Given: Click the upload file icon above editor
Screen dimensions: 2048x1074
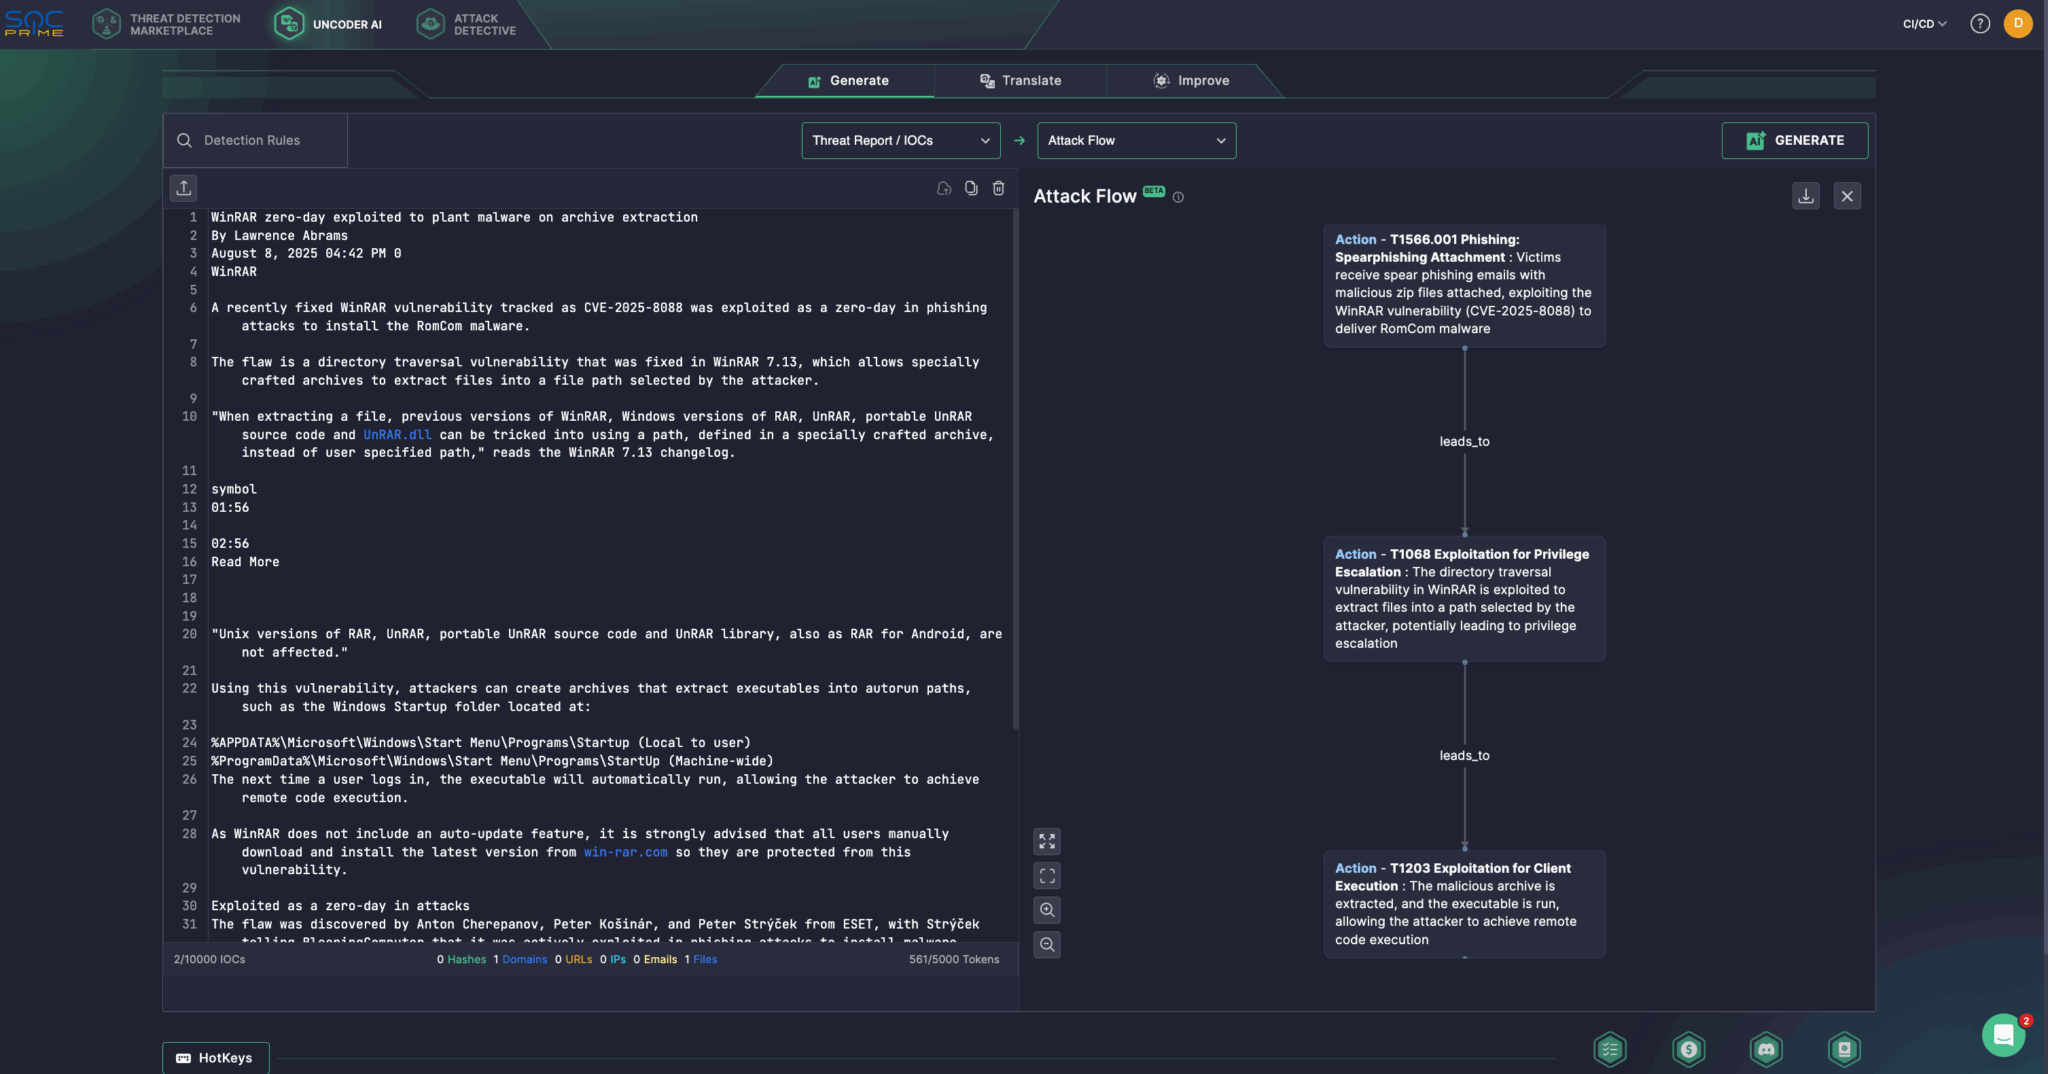Looking at the screenshot, I should 184,188.
